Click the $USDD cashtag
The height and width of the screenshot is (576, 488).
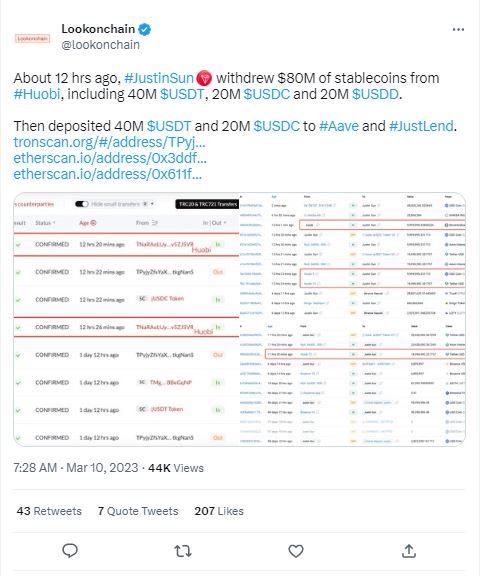(375, 94)
